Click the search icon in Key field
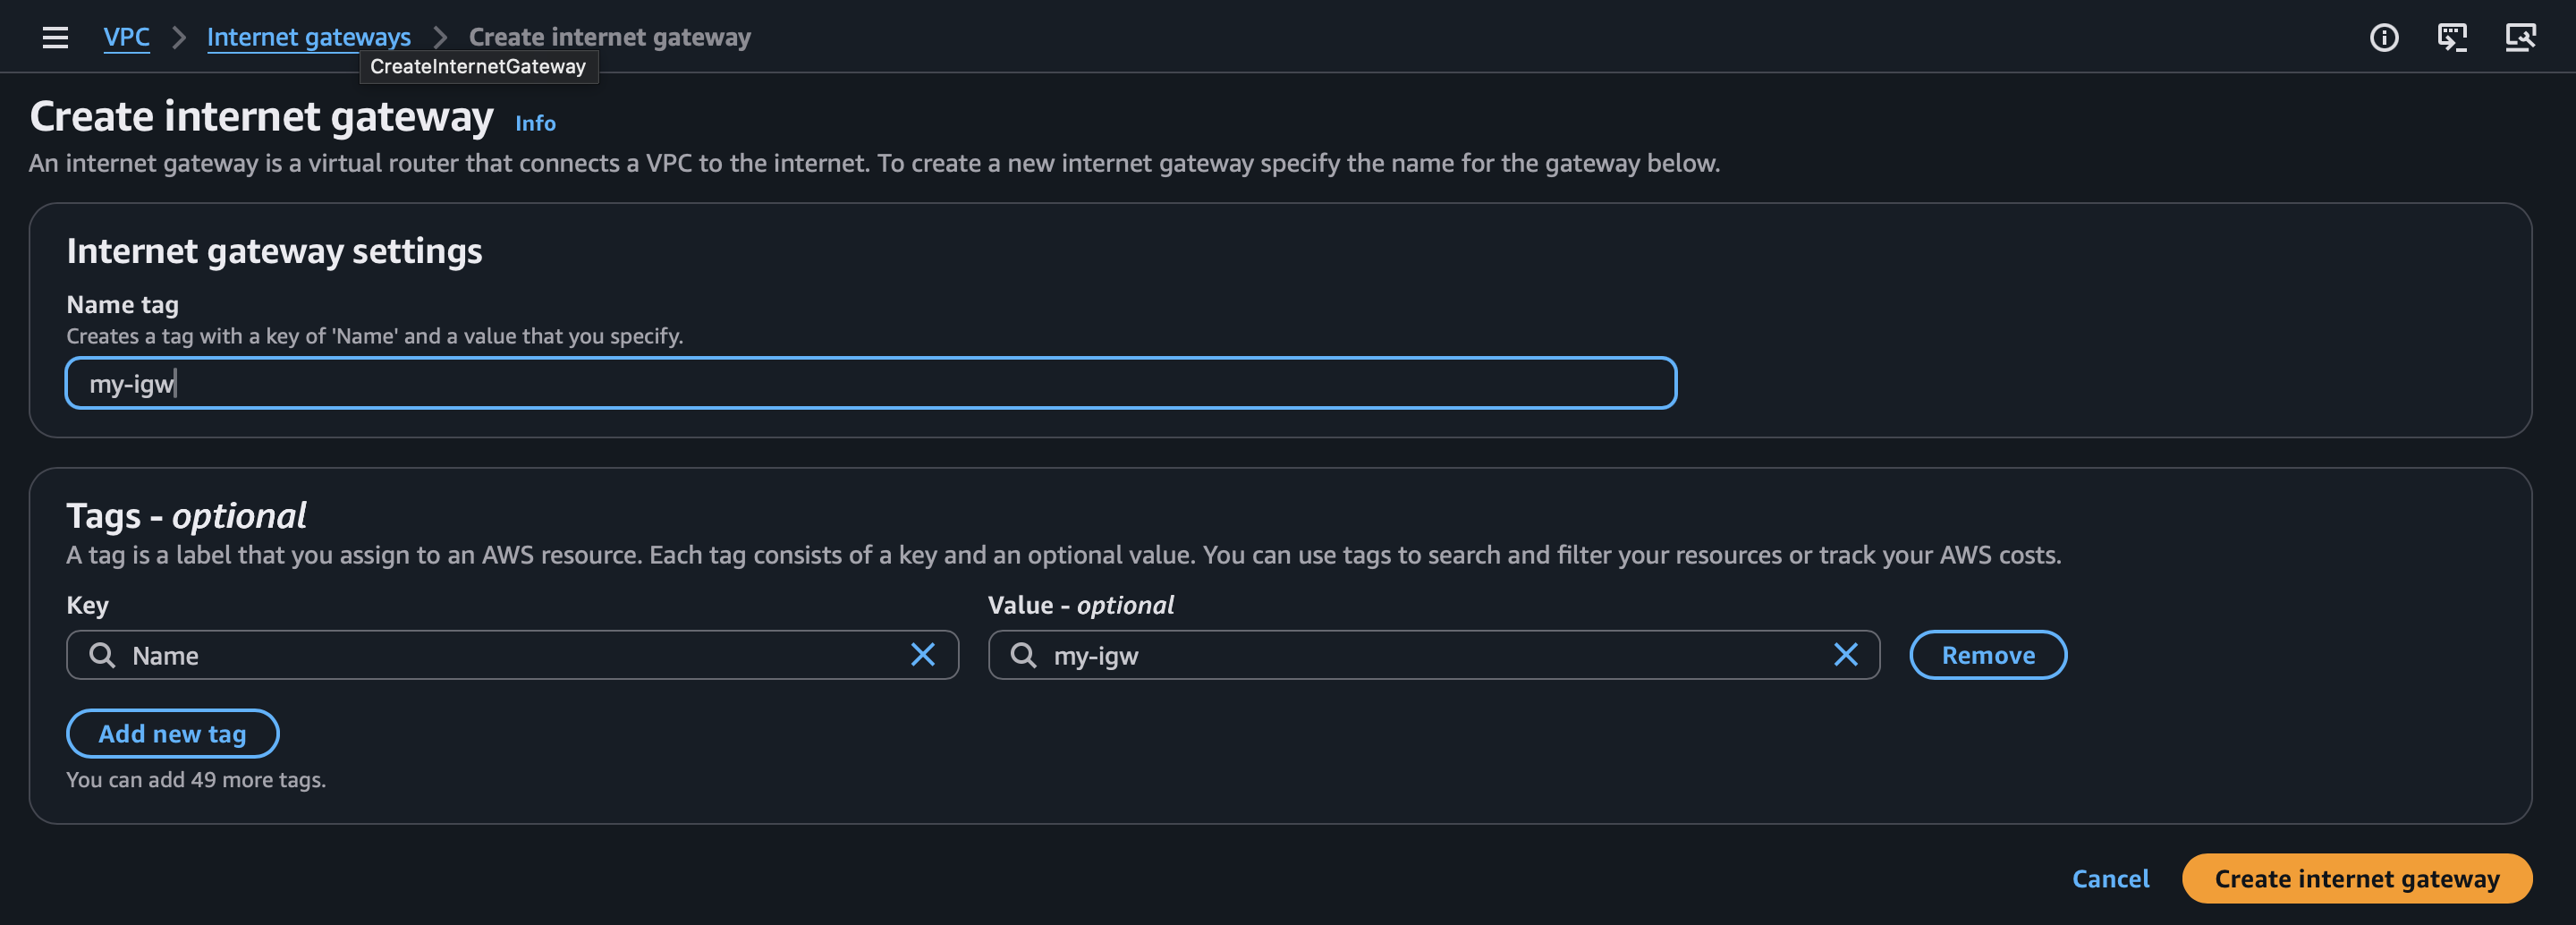Image resolution: width=2576 pixels, height=925 pixels. click(x=102, y=655)
